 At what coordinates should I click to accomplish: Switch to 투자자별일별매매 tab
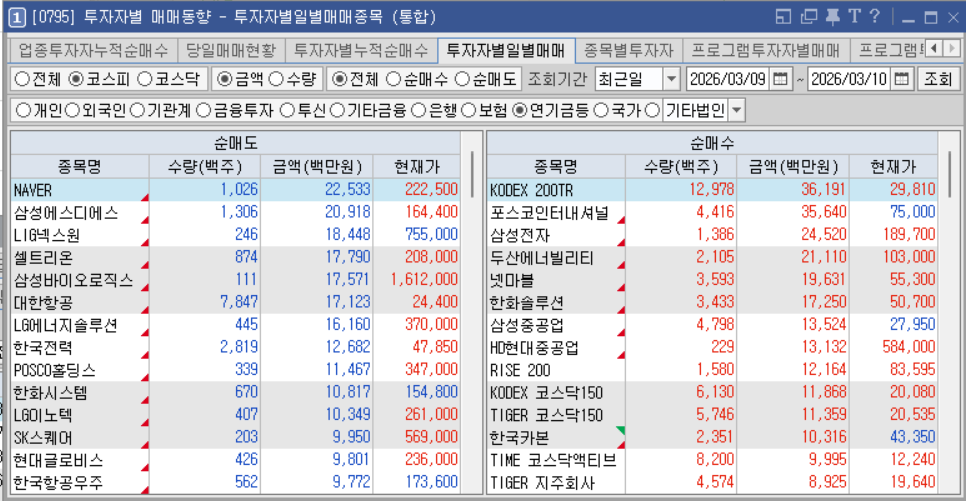point(506,50)
